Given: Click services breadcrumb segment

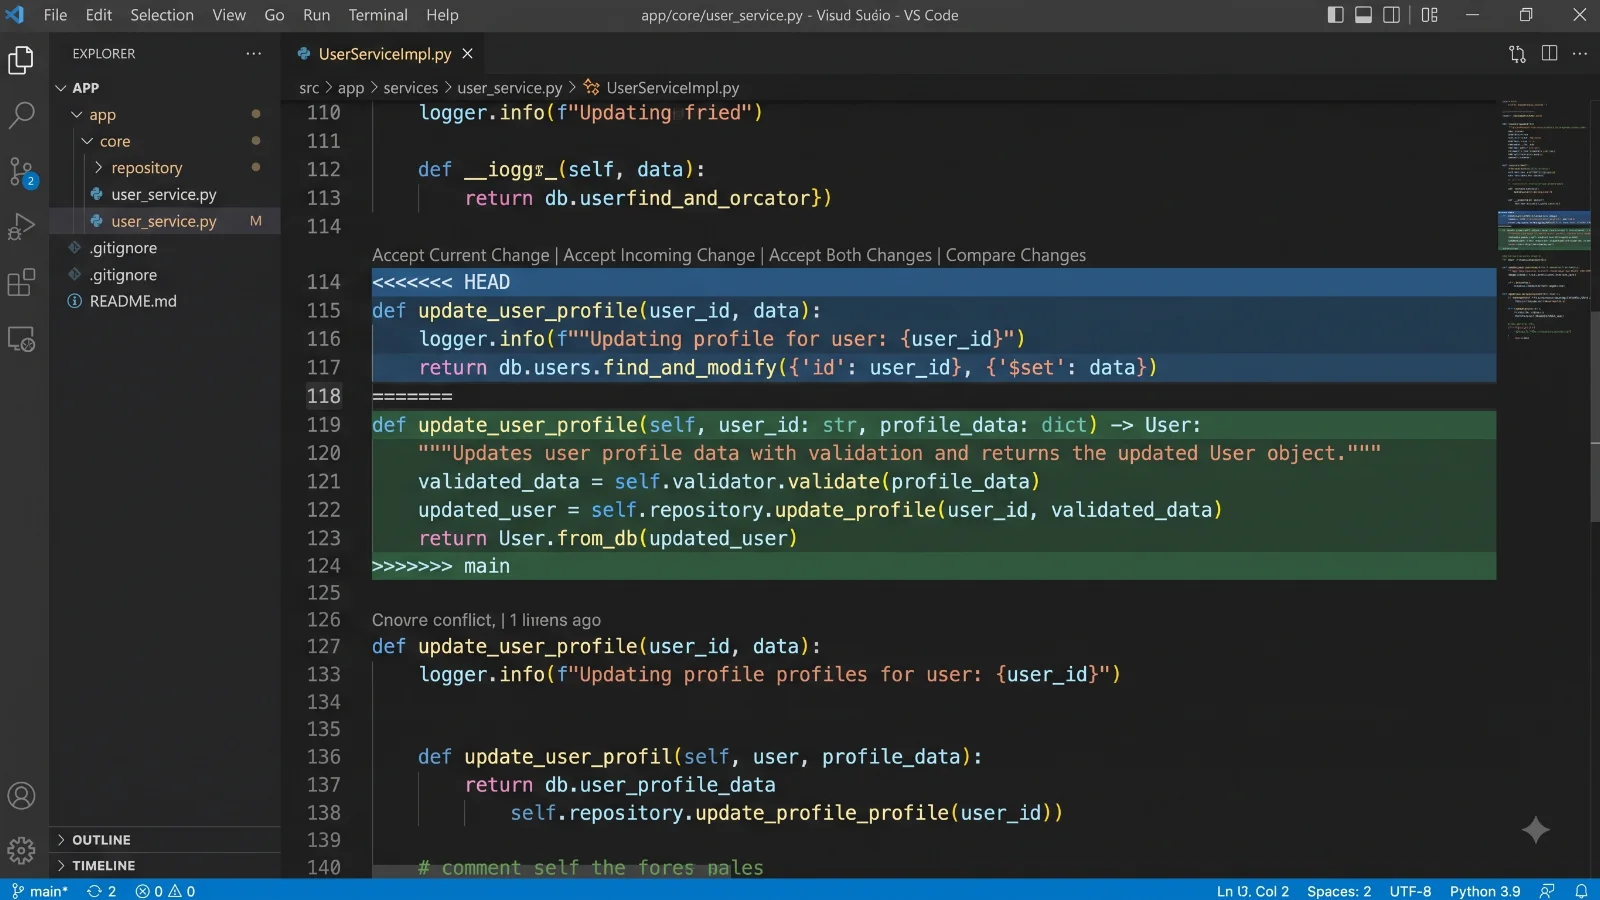Looking at the screenshot, I should (x=411, y=88).
